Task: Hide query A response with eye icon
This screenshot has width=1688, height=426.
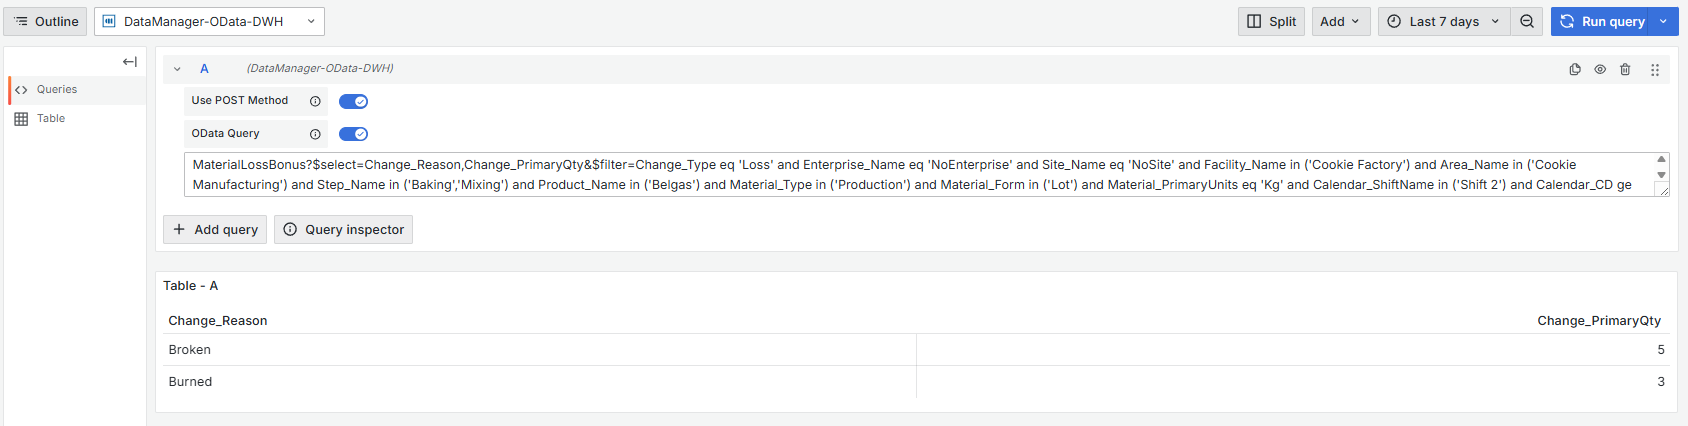Action: click(x=1600, y=70)
